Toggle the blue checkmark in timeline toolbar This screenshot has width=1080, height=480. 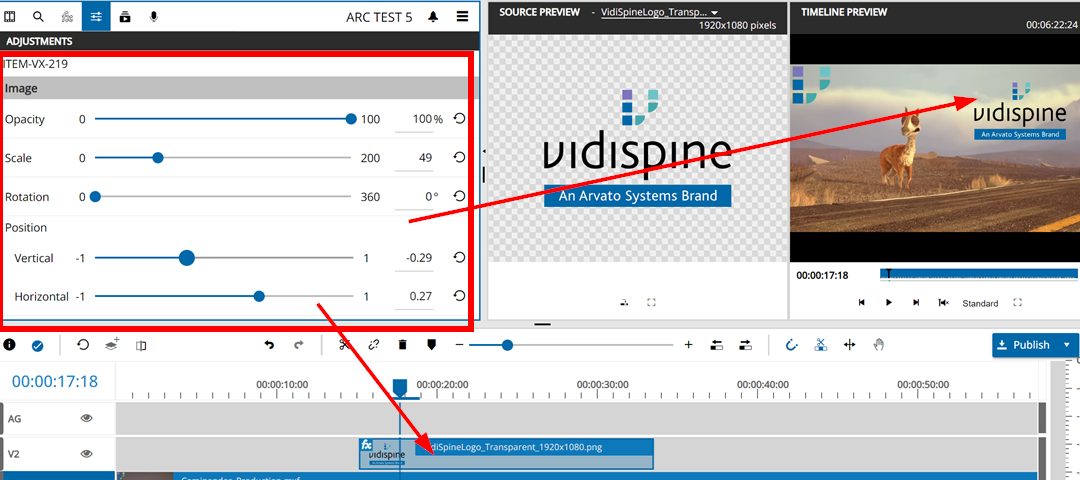click(37, 346)
